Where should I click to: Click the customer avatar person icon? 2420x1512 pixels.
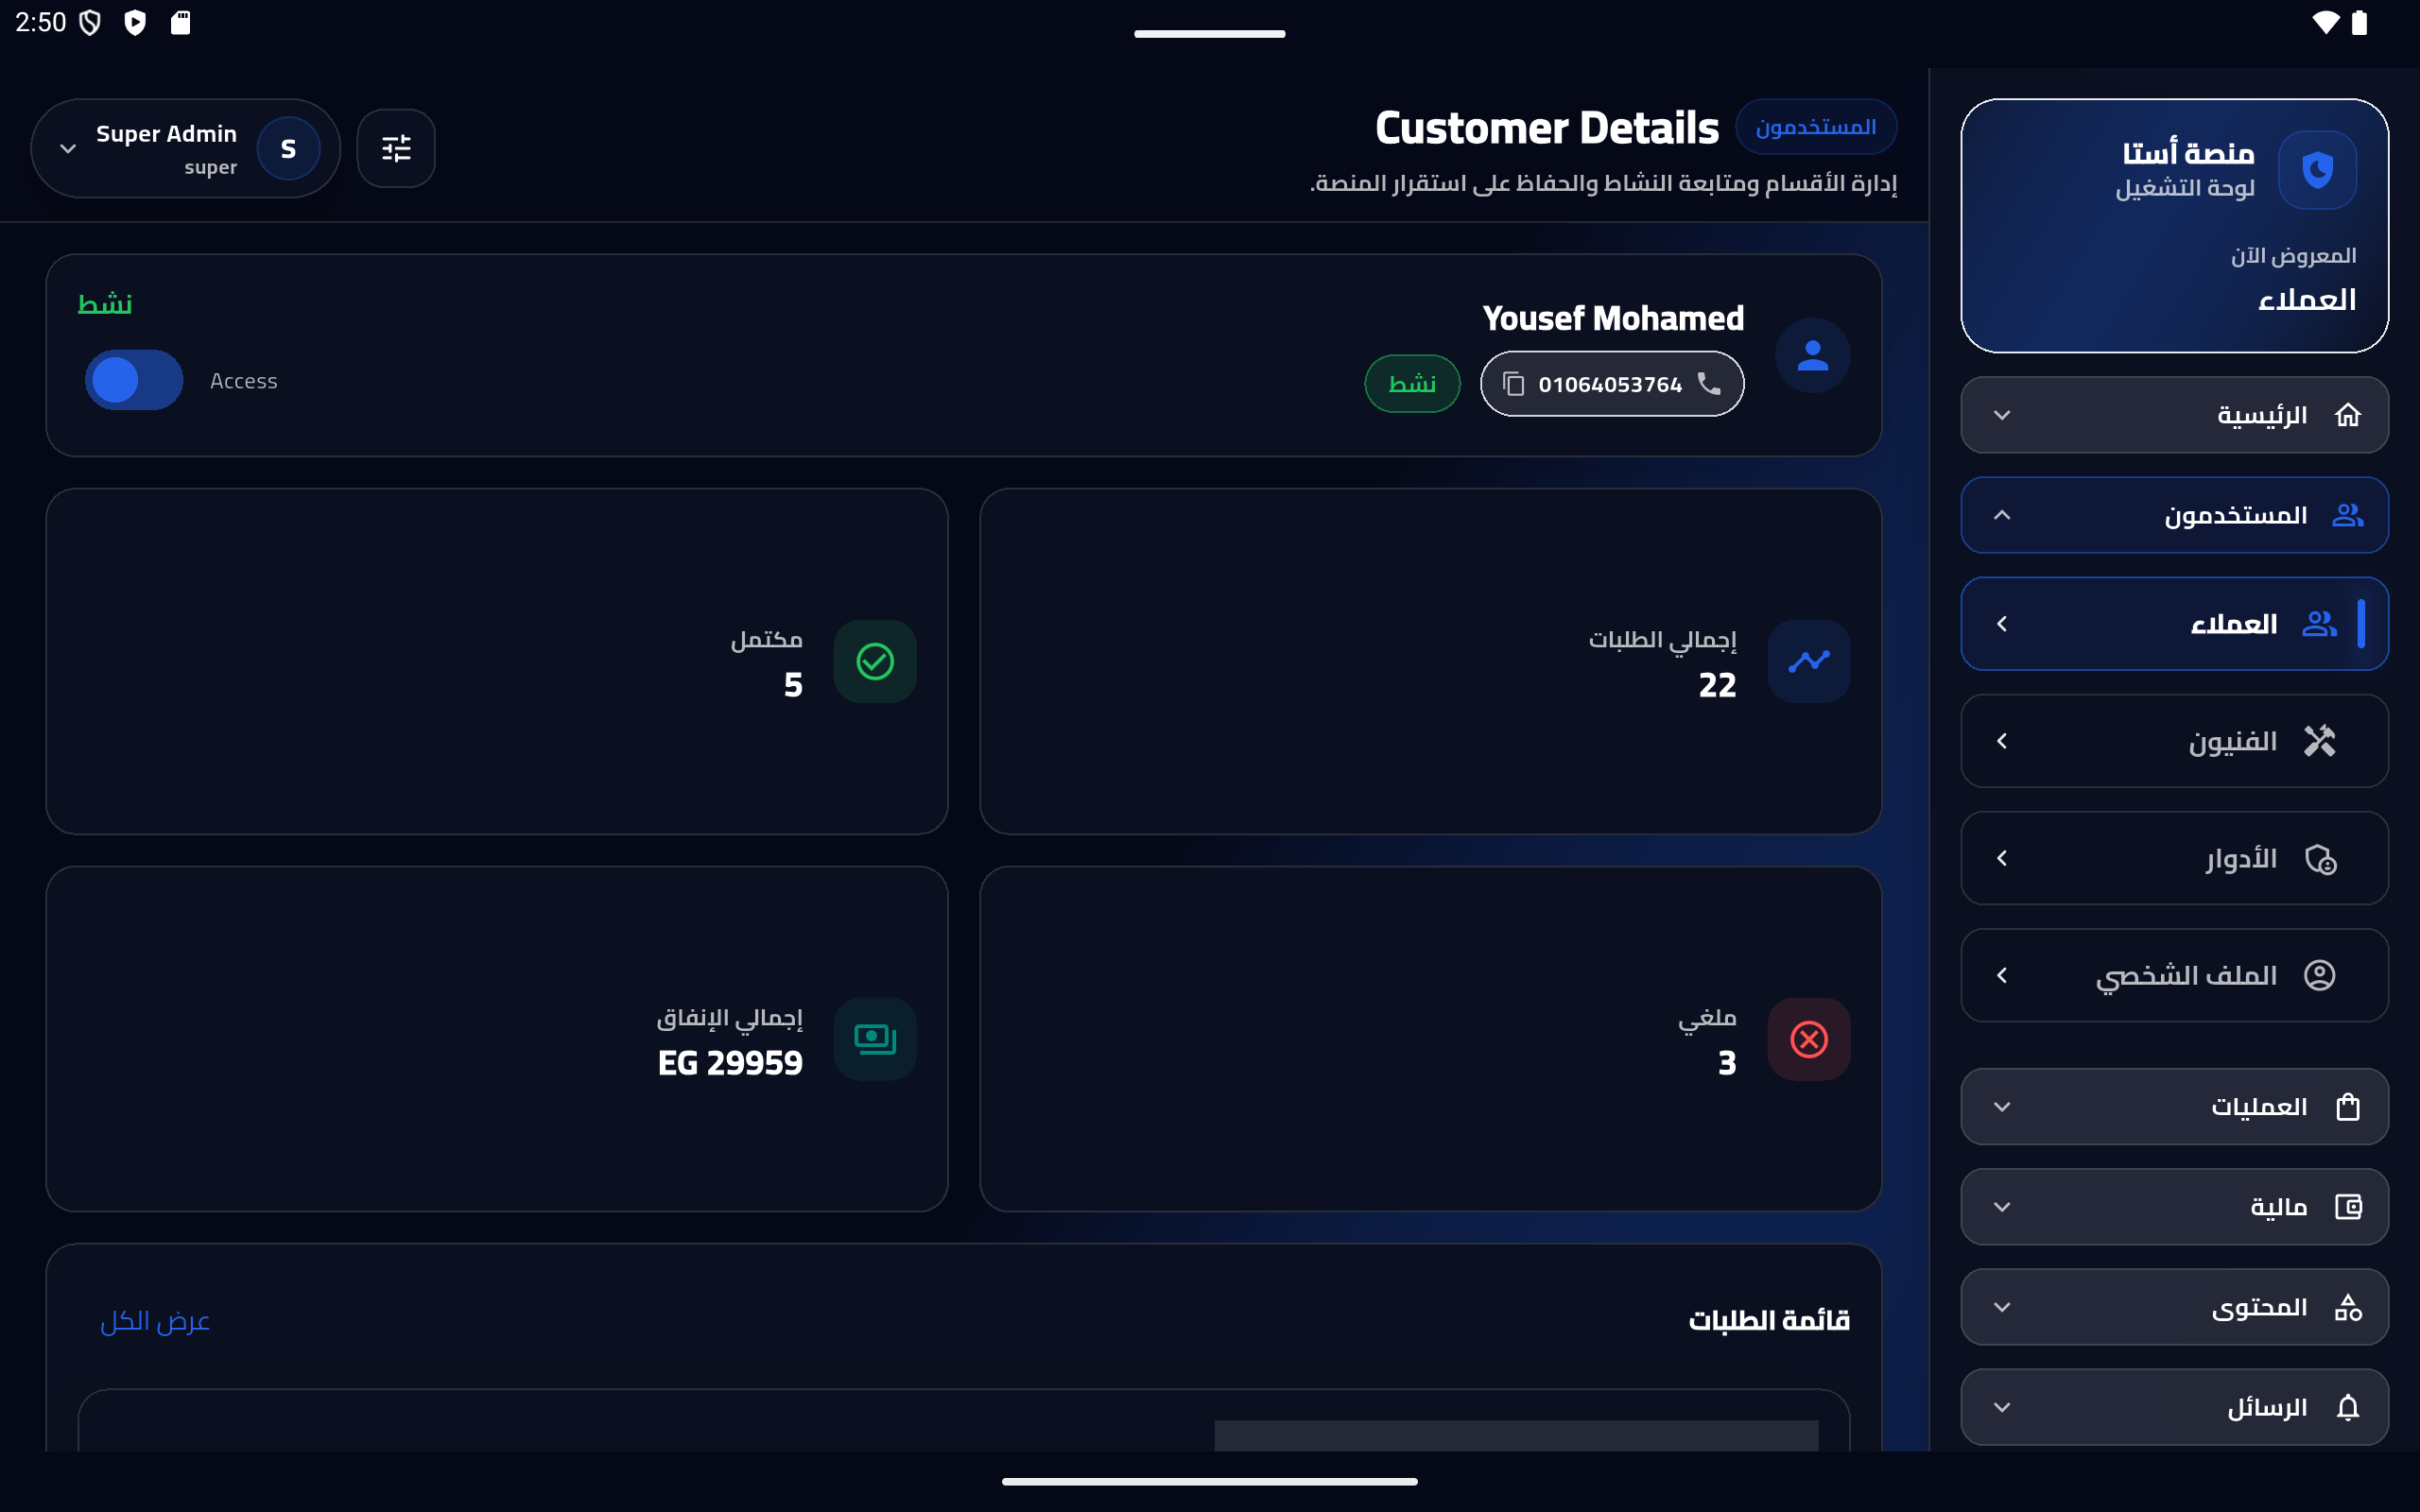[x=1812, y=355]
